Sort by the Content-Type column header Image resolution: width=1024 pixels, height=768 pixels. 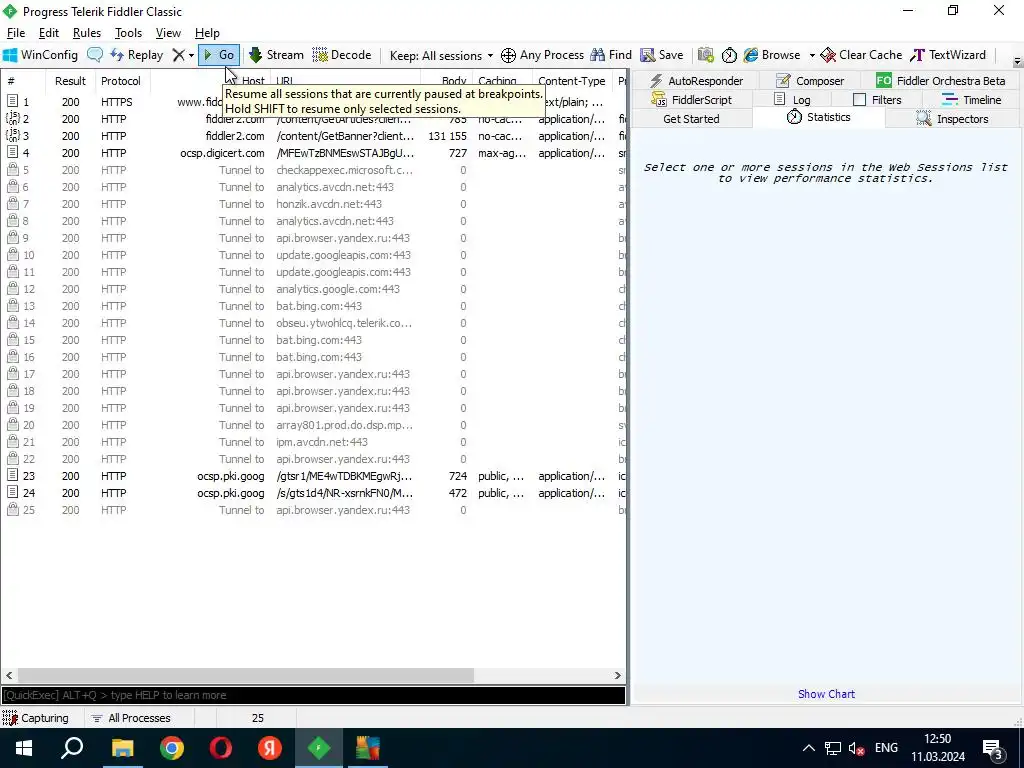point(571,81)
